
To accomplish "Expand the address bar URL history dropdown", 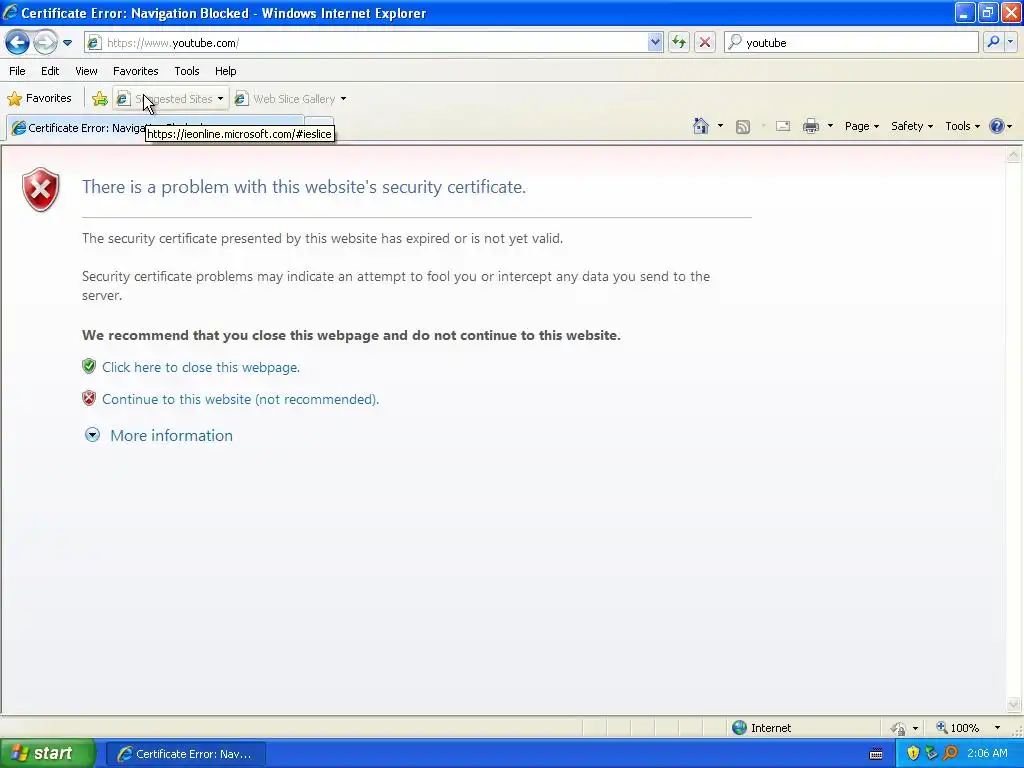I will 655,43.
